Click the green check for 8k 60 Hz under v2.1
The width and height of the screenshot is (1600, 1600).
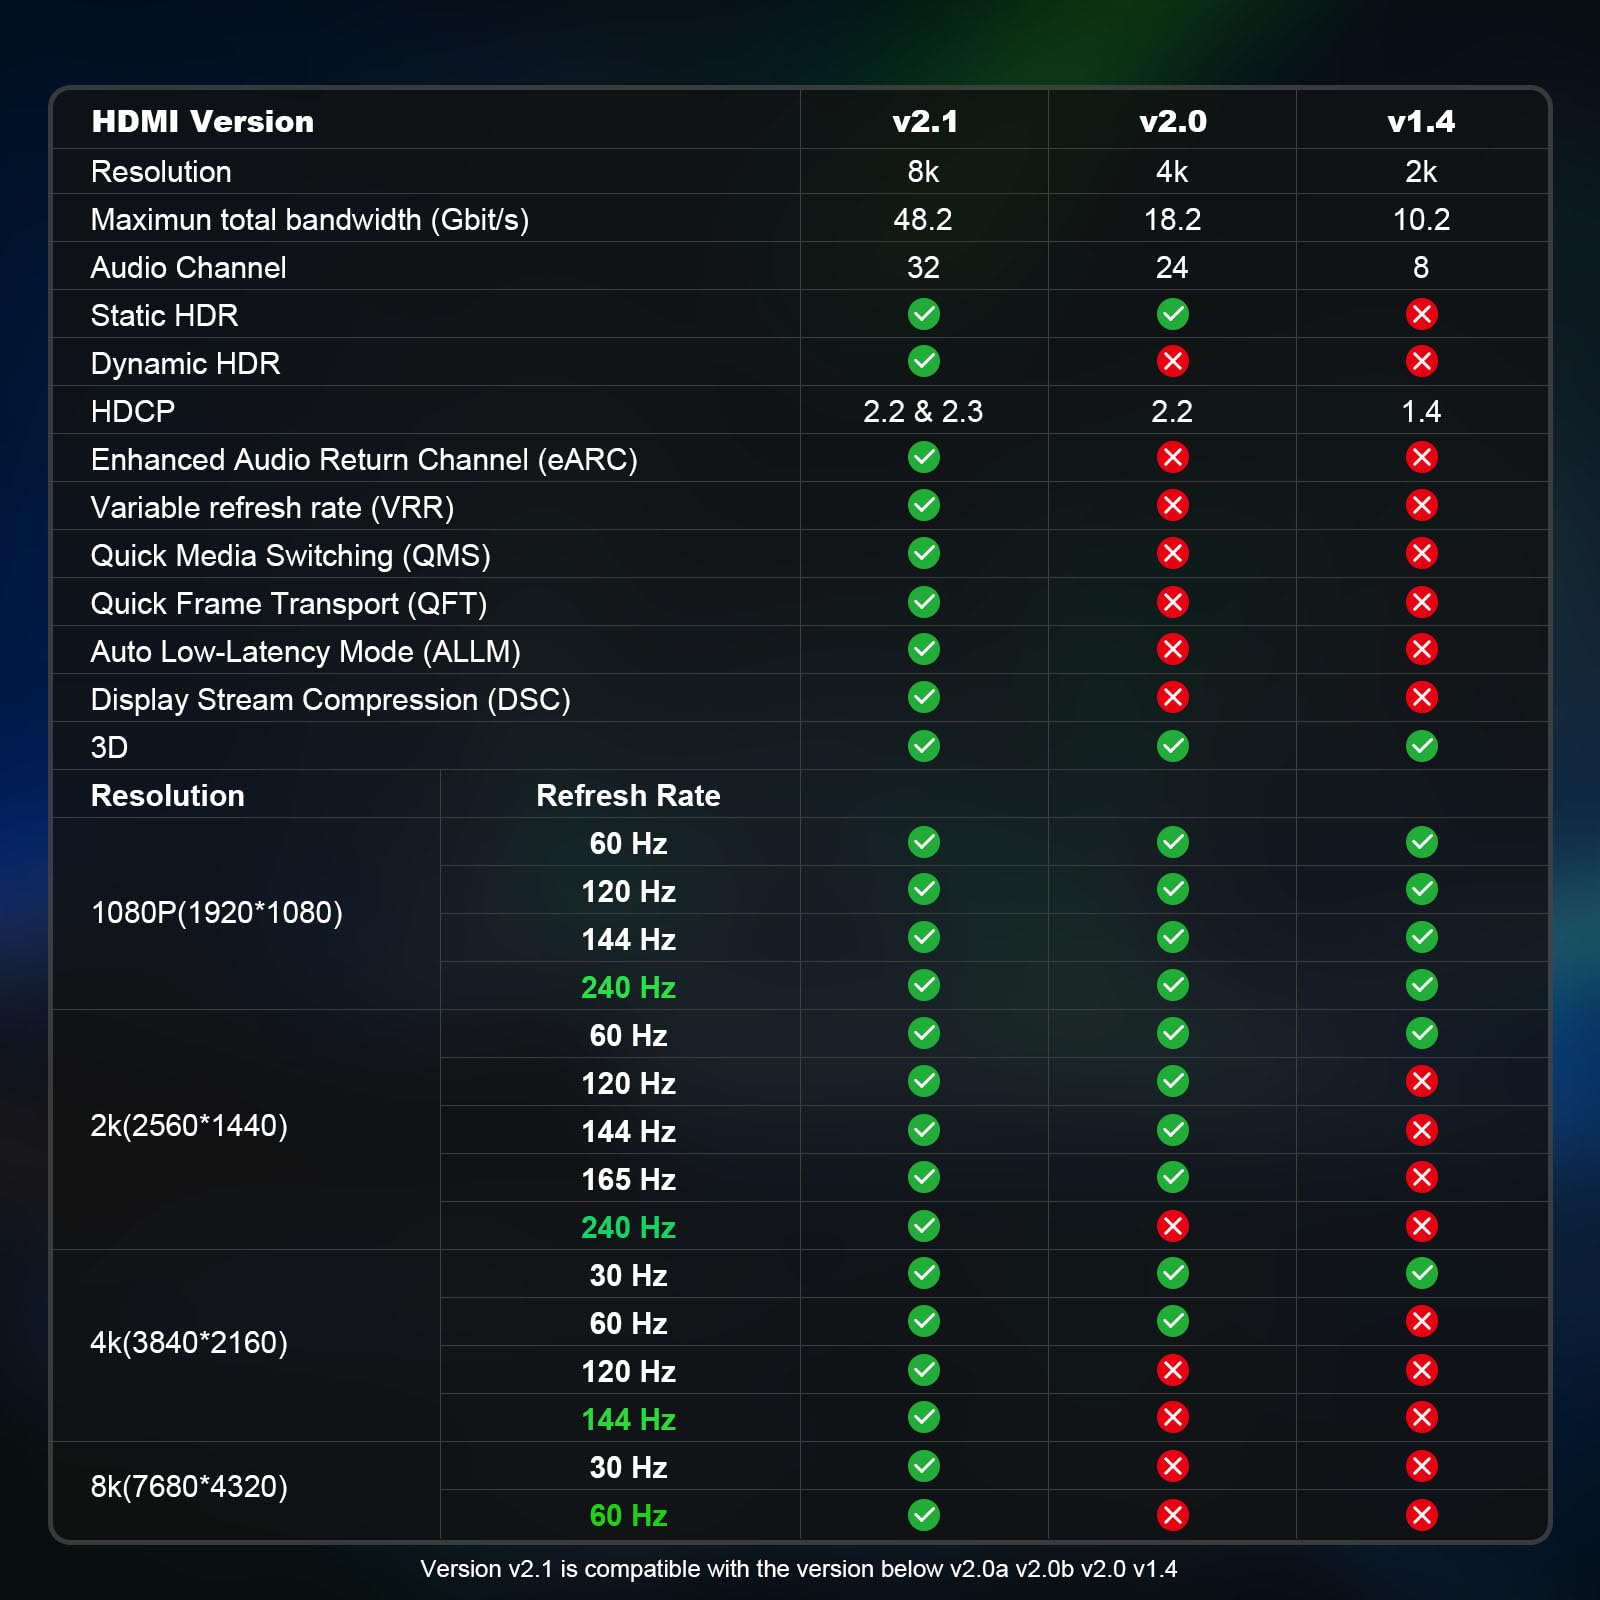click(x=923, y=1515)
